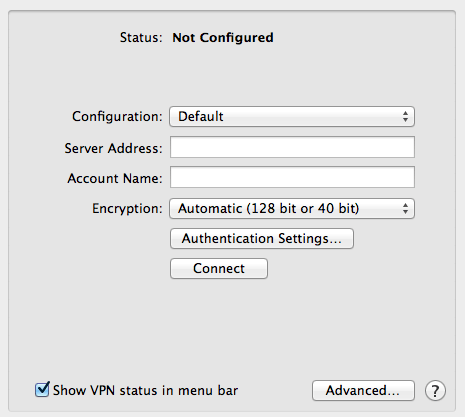
Task: Open help with the question mark button
Action: 435,390
